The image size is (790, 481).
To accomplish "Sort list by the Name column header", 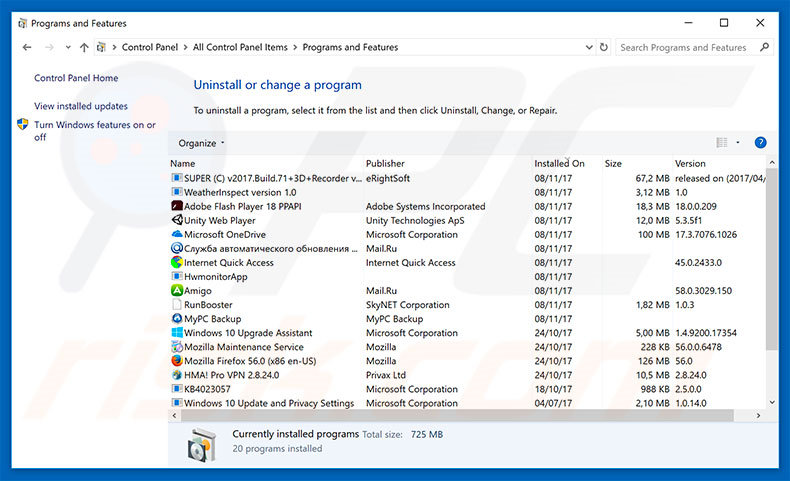I will [183, 163].
